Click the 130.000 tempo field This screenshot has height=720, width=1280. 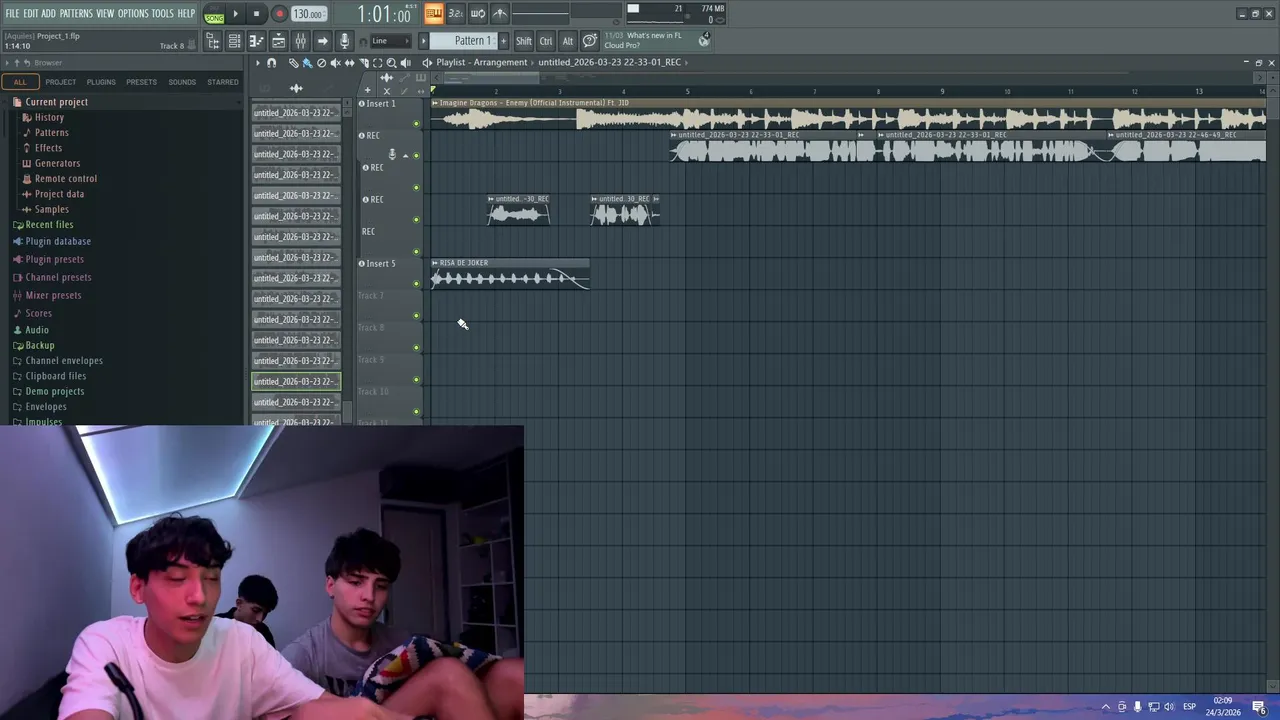(x=308, y=14)
